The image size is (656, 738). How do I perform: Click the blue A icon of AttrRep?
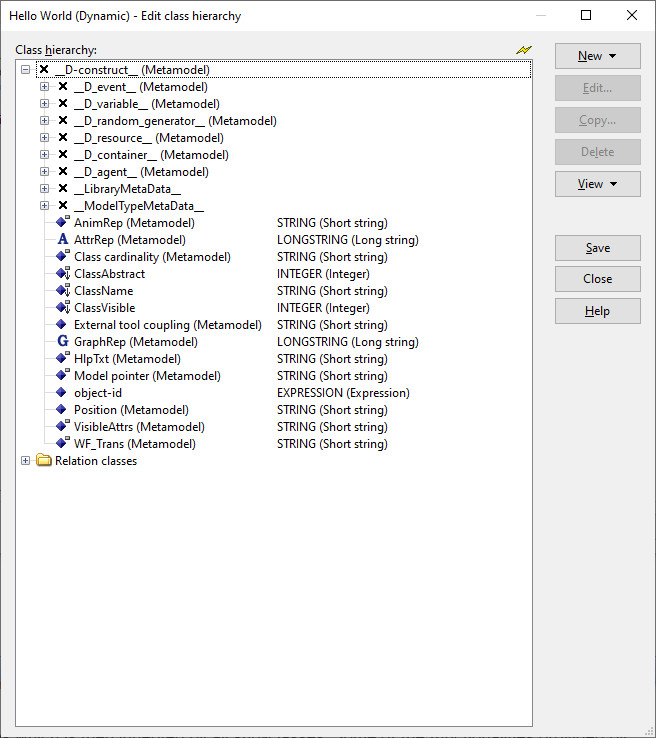point(63,239)
